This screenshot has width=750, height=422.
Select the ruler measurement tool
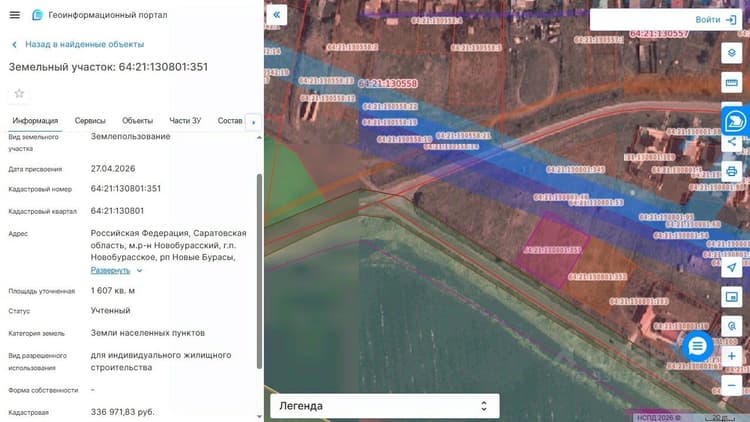coord(731,82)
